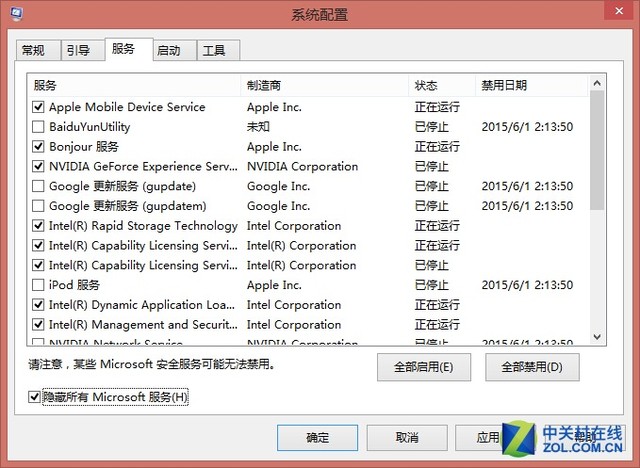Viewport: 640px width, 468px height.
Task: Click the 未知 manufacturer cell
Action: point(258,127)
